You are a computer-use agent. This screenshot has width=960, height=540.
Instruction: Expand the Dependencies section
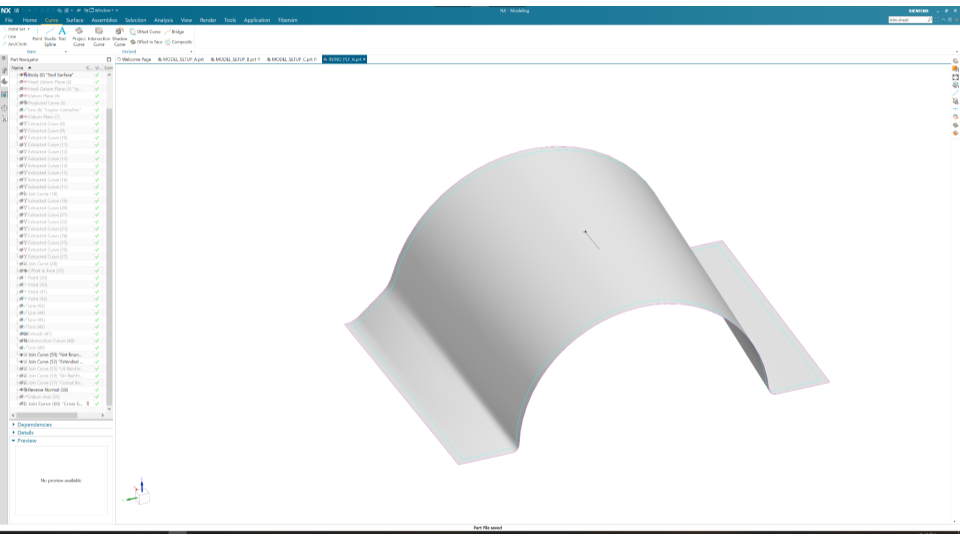[35, 424]
